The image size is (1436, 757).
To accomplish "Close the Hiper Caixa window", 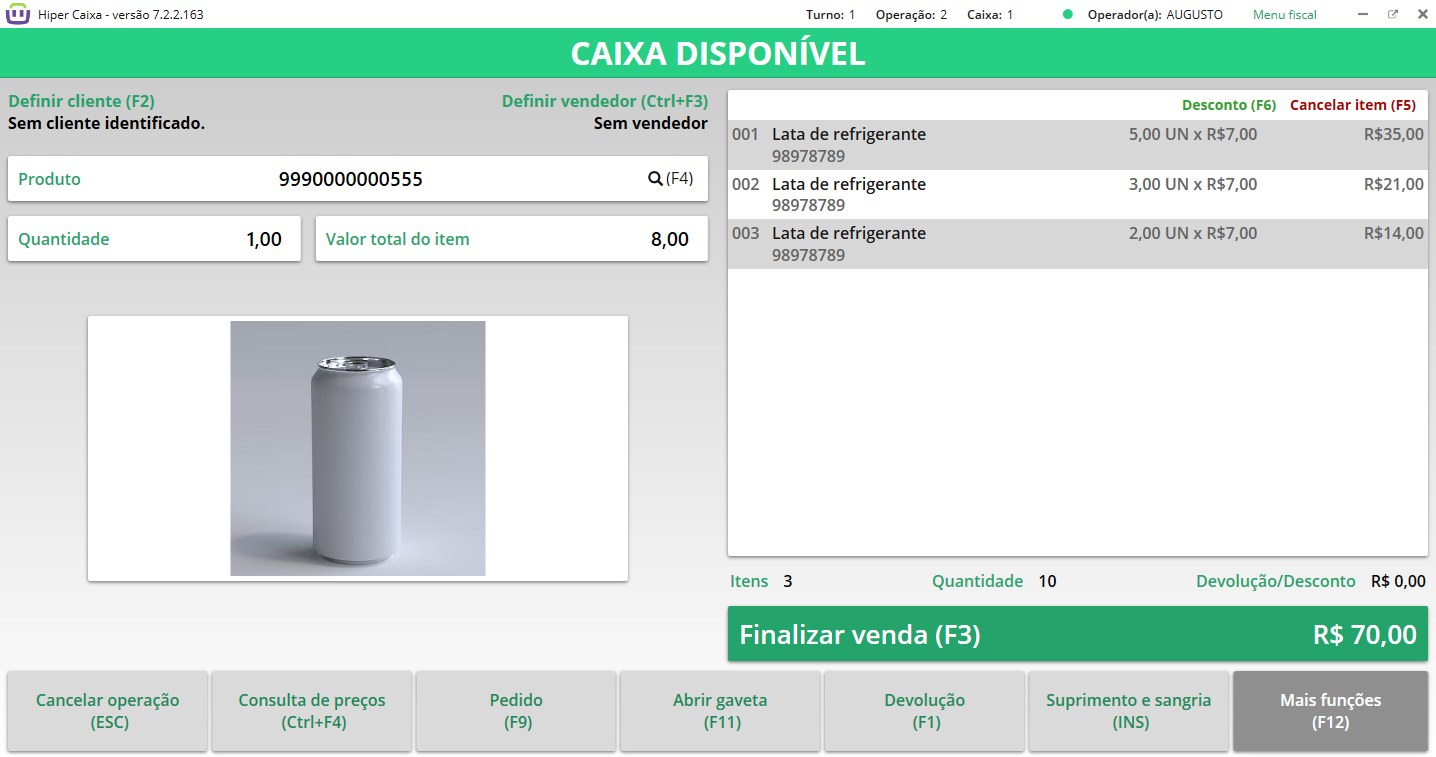I will pos(1422,14).
